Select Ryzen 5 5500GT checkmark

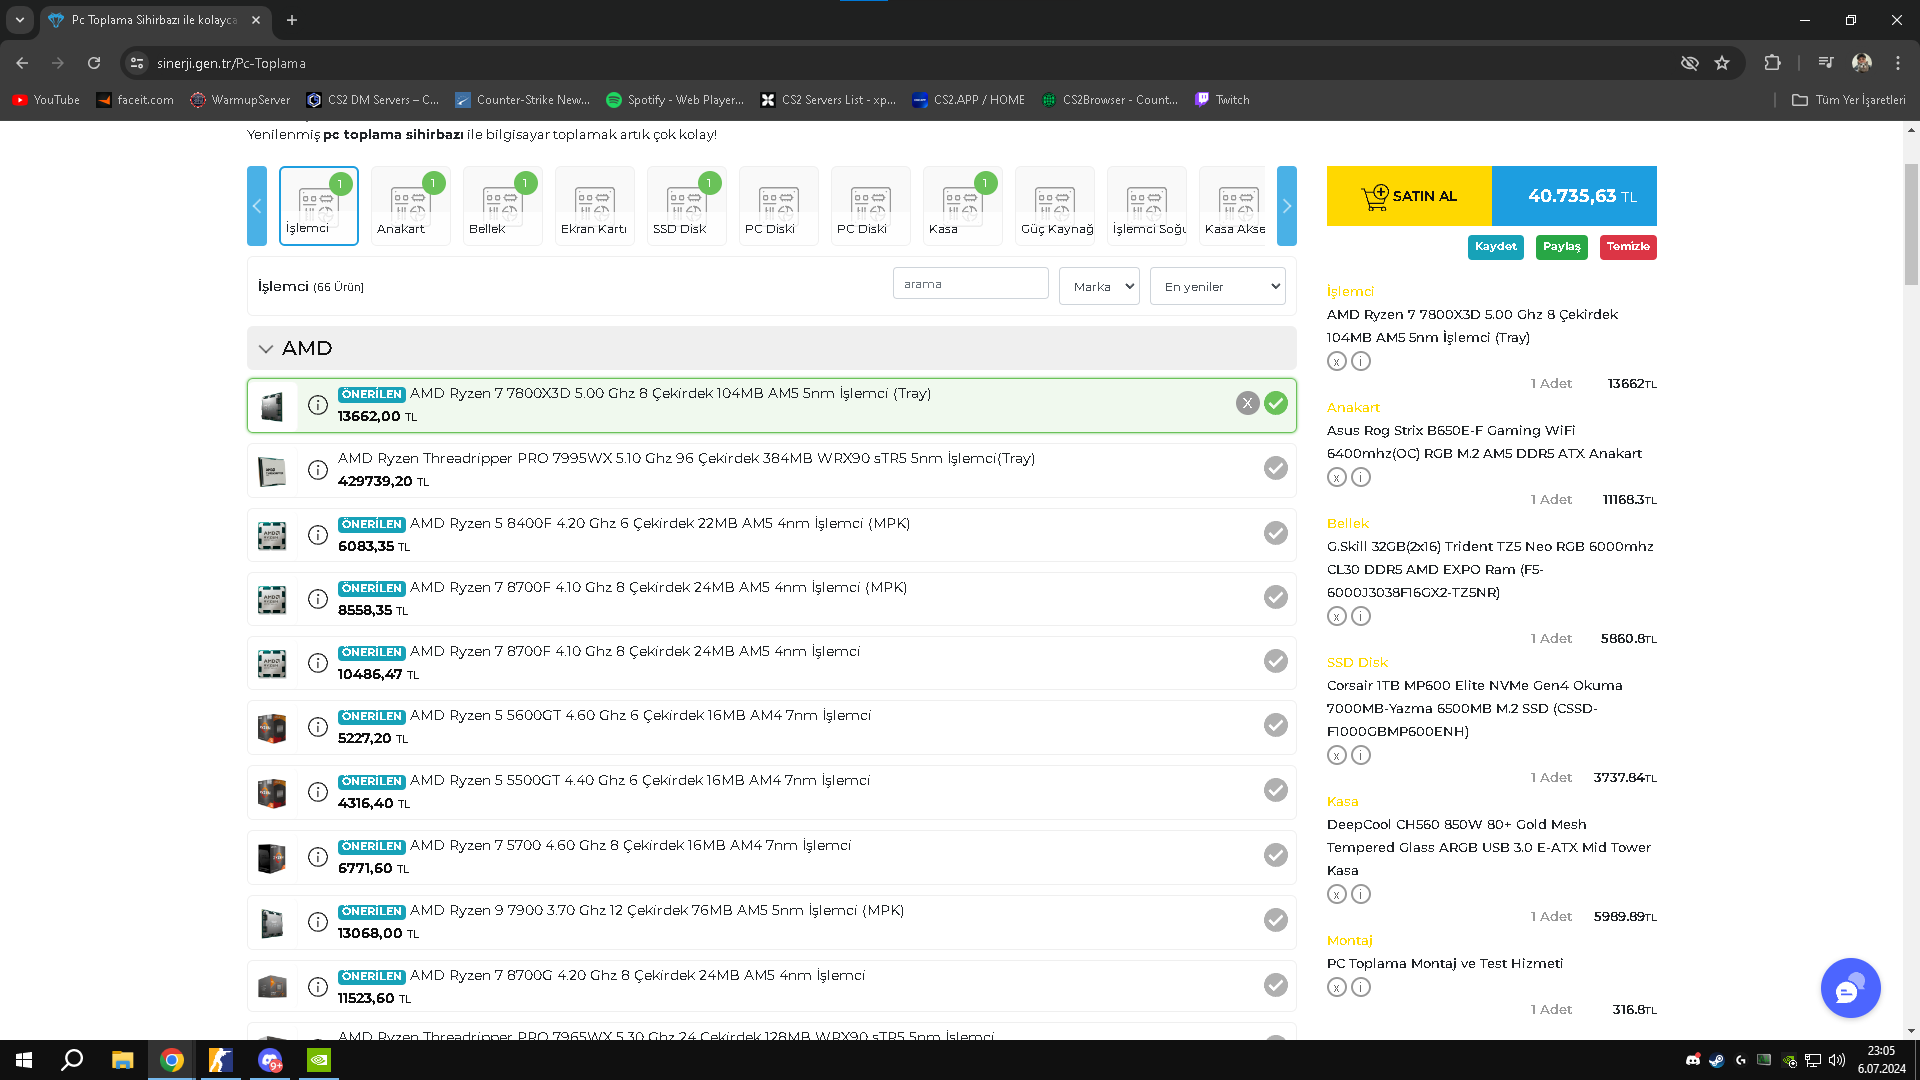[1275, 790]
